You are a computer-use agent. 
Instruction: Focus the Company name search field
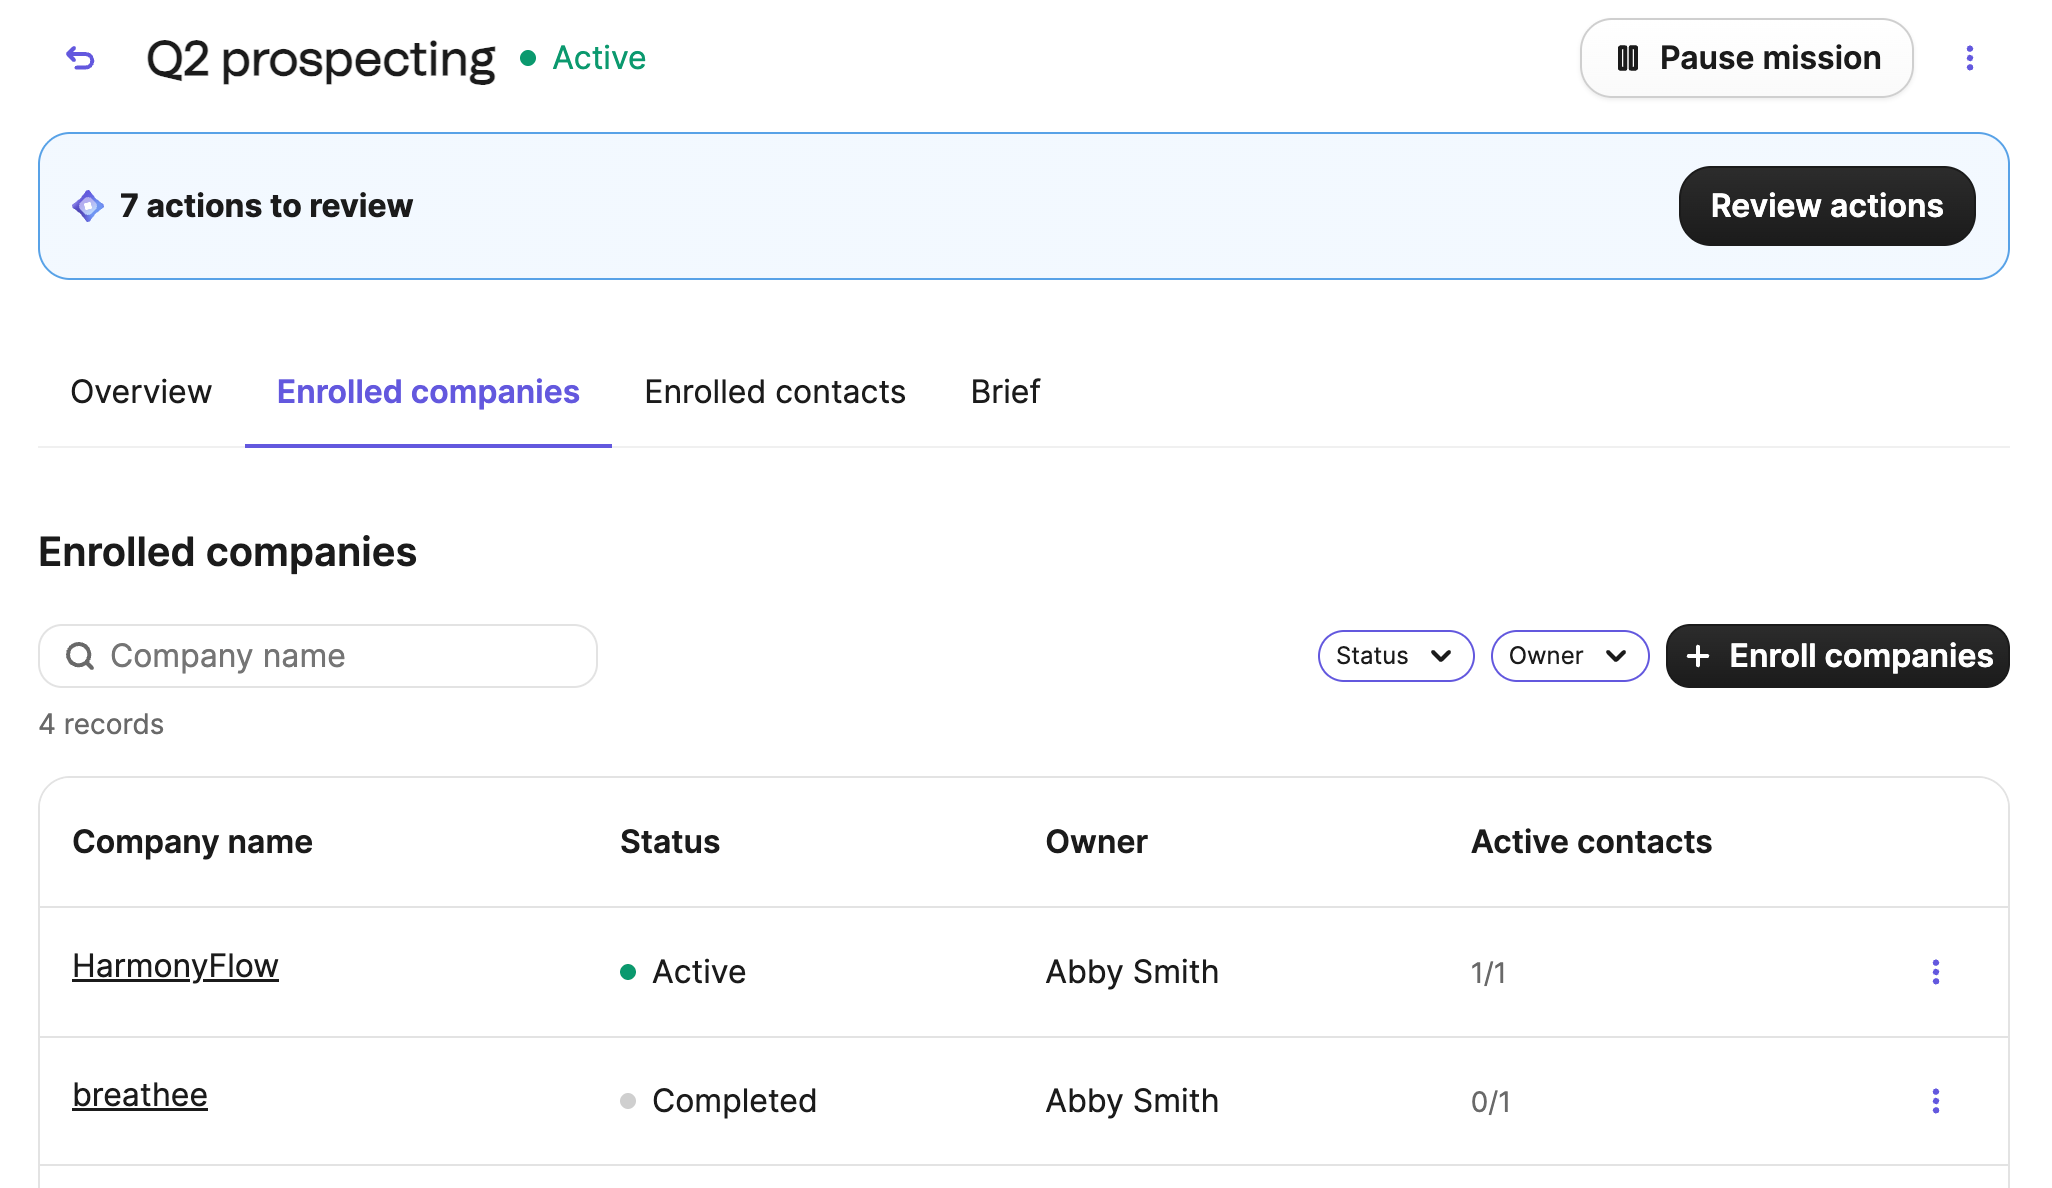click(x=318, y=656)
